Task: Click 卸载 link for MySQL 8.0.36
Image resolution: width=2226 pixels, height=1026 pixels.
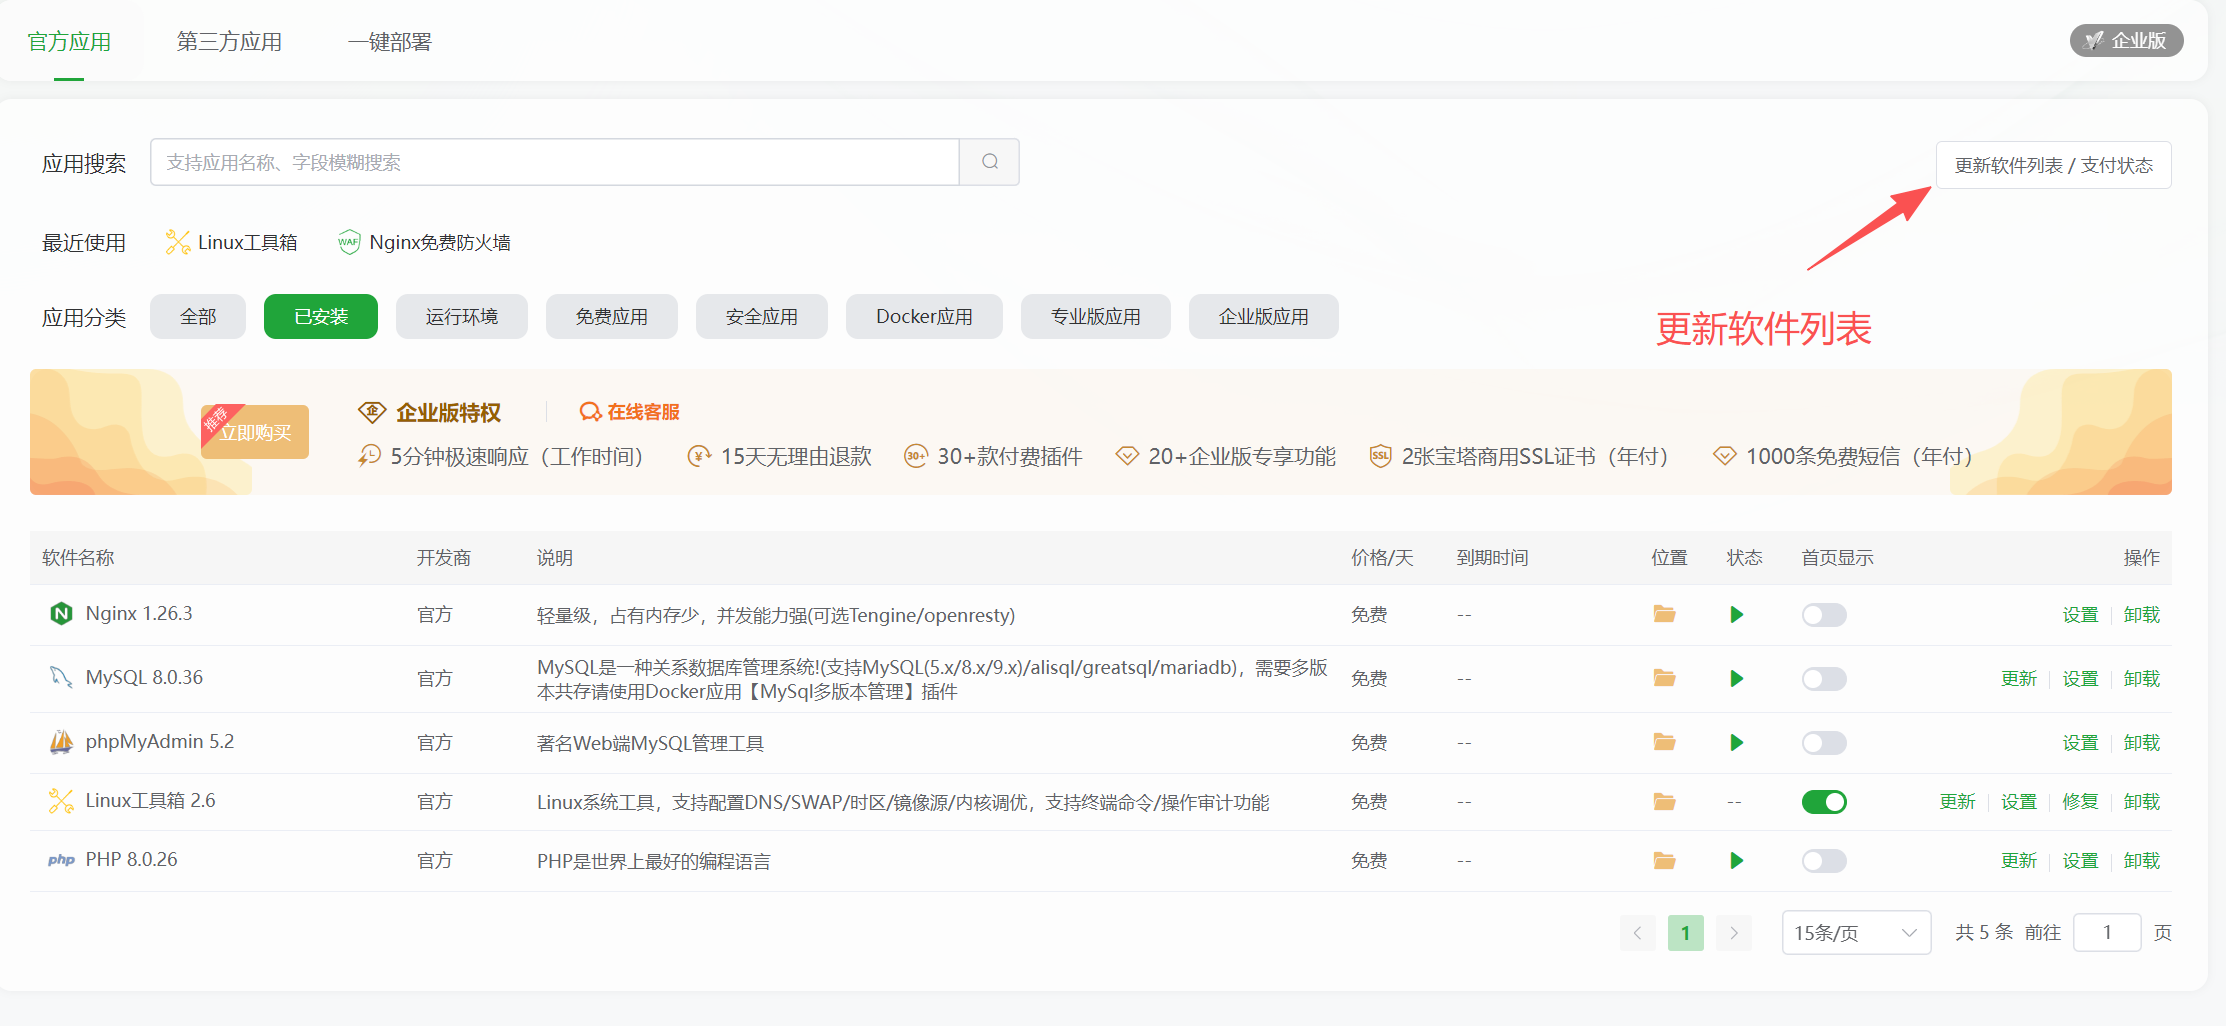Action: point(2141,678)
